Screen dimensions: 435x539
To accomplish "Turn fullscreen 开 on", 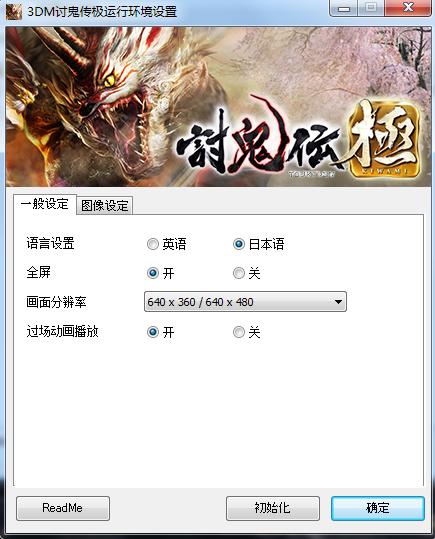I will (x=161, y=274).
